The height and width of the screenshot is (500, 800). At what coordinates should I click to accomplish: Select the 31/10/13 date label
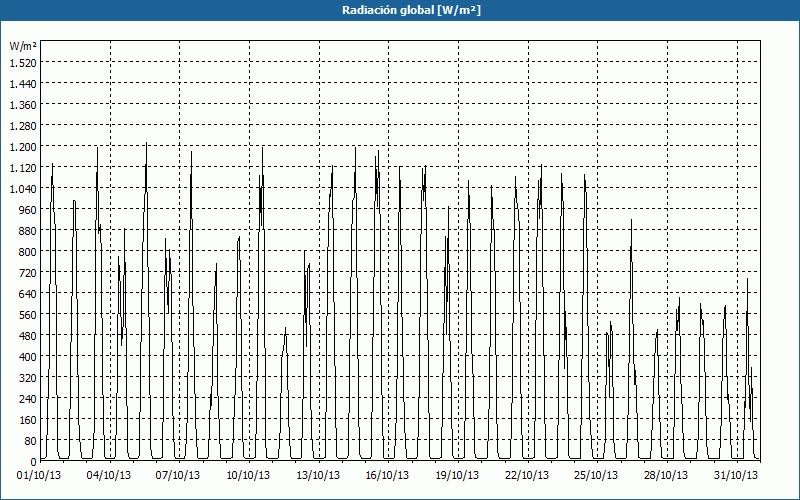click(x=736, y=476)
